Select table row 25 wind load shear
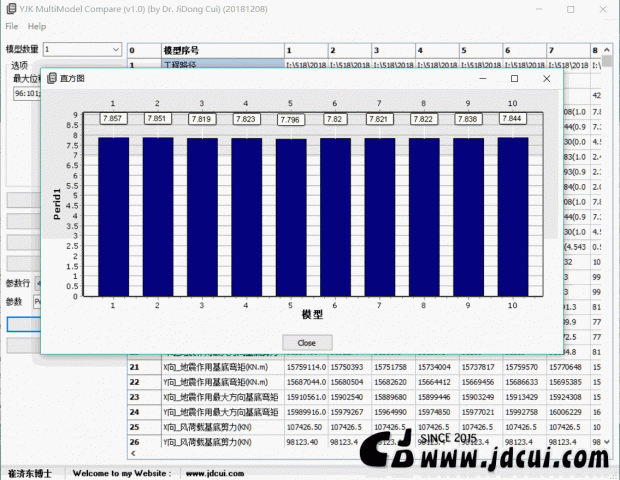Image resolution: width=620 pixels, height=480 pixels. click(210, 426)
